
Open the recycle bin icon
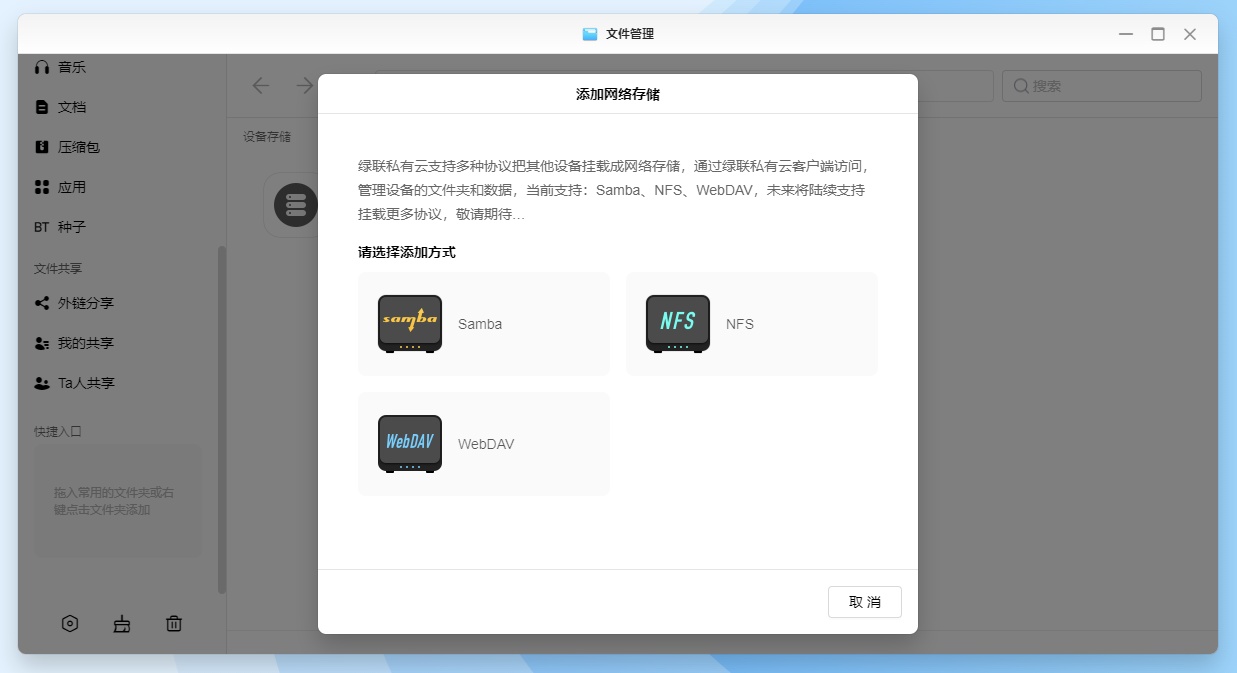click(x=174, y=624)
